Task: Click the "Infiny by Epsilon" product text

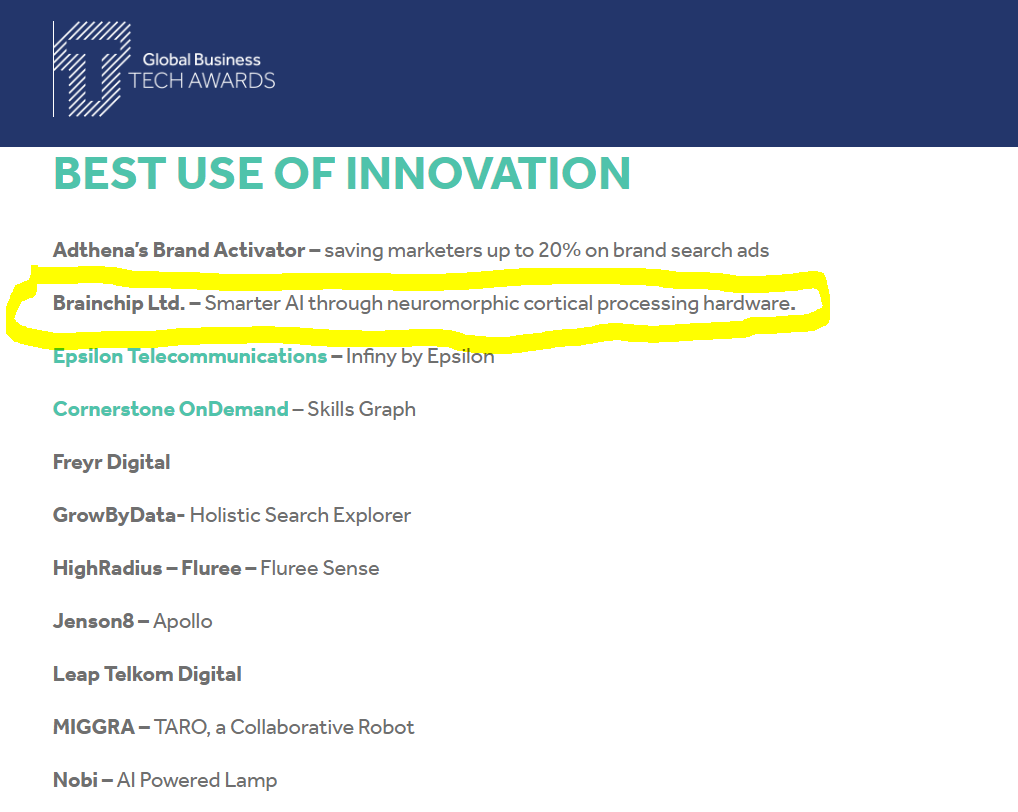Action: [x=420, y=356]
